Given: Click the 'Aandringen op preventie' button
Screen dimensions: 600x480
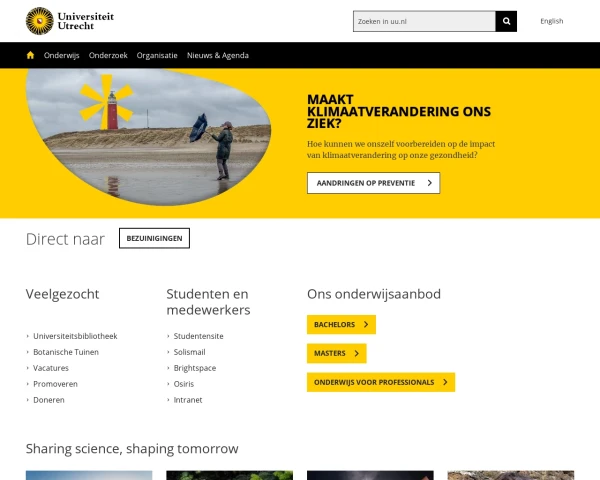Looking at the screenshot, I should click(x=373, y=183).
